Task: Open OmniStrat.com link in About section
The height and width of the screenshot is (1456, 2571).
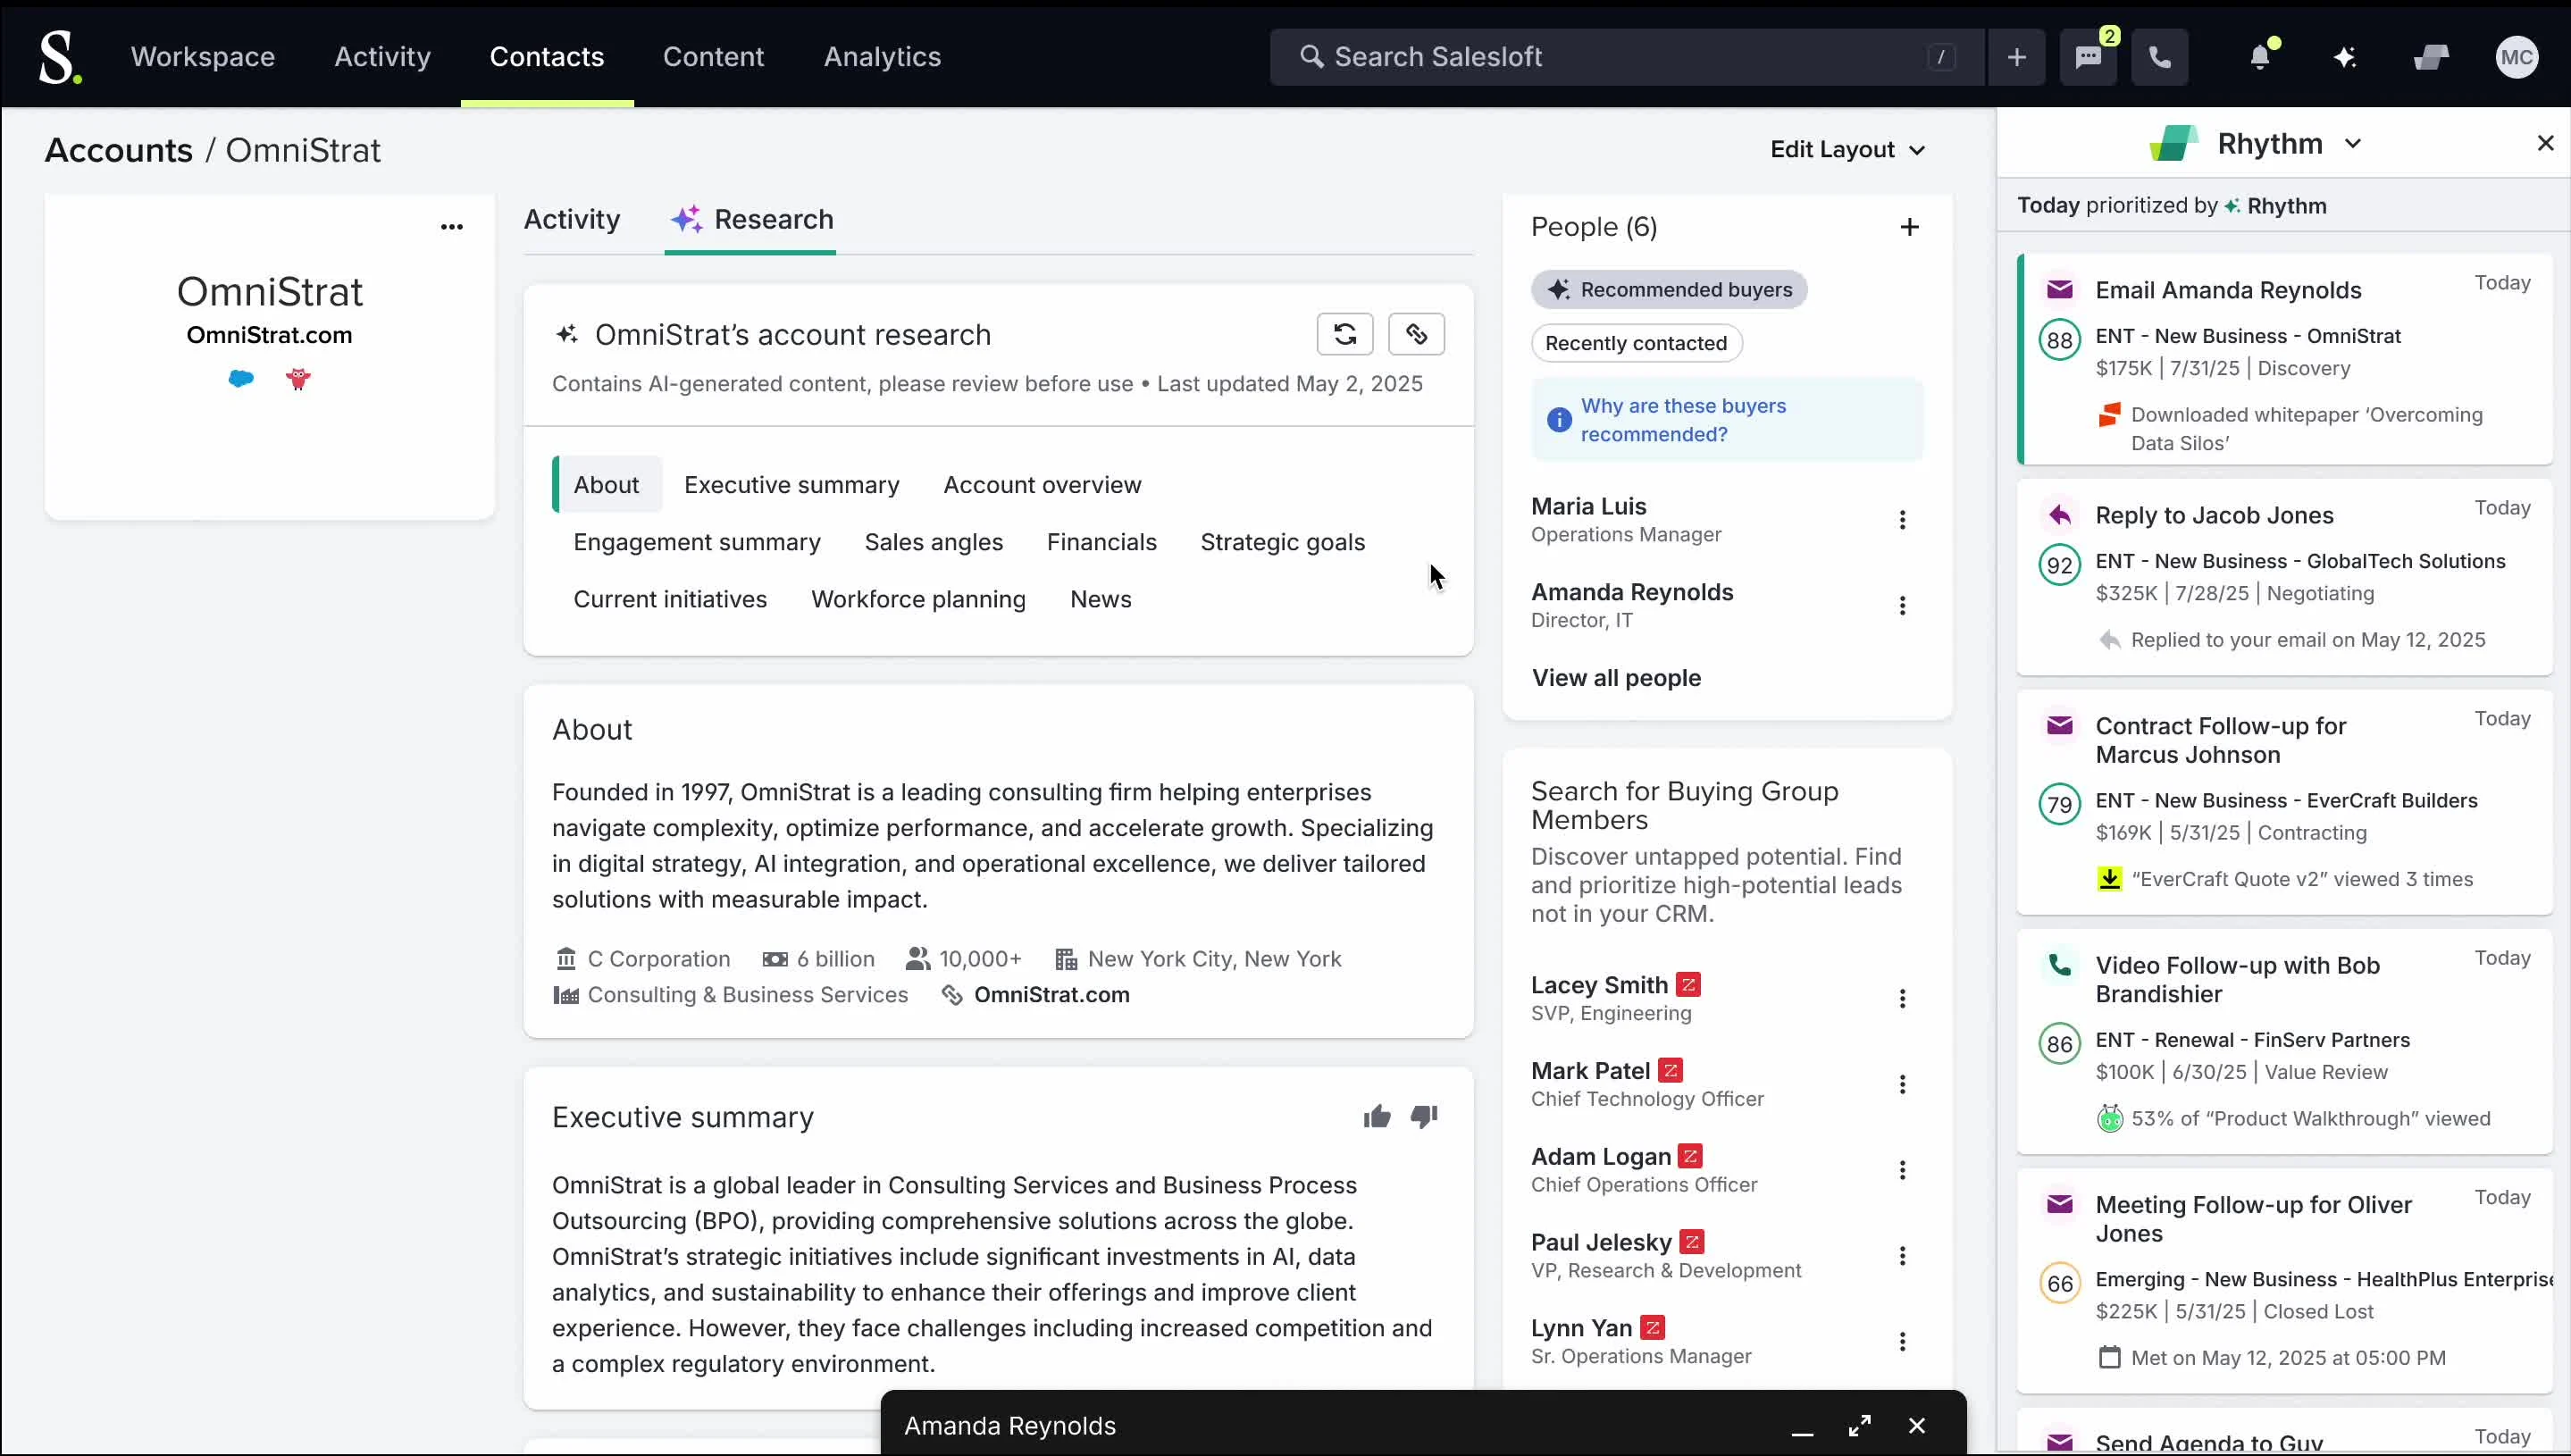Action: click(1052, 995)
